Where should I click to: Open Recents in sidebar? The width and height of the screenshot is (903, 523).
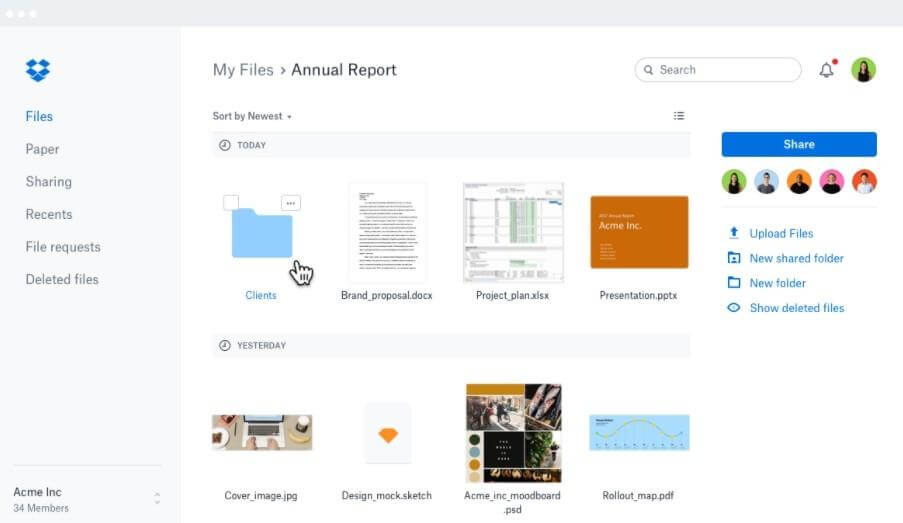point(49,214)
